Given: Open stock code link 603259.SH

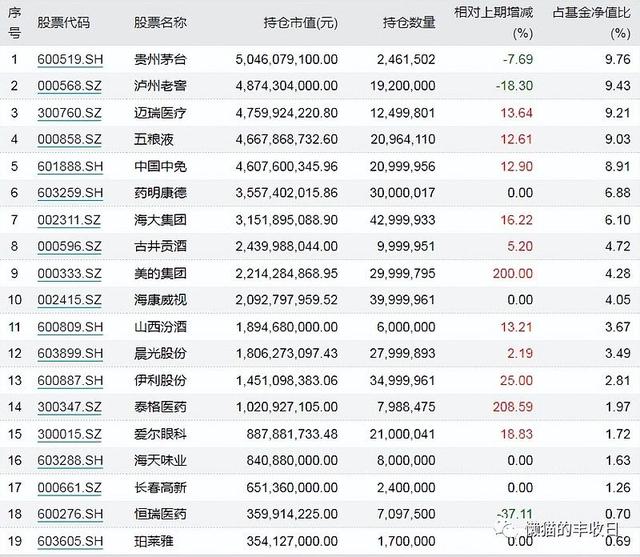Looking at the screenshot, I should point(70,193).
